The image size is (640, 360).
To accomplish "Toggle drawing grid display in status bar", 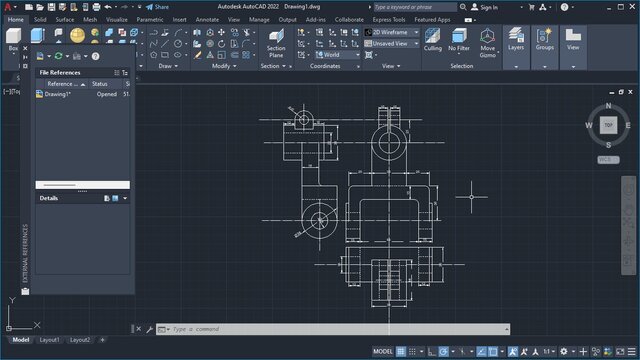I will click(x=401, y=351).
